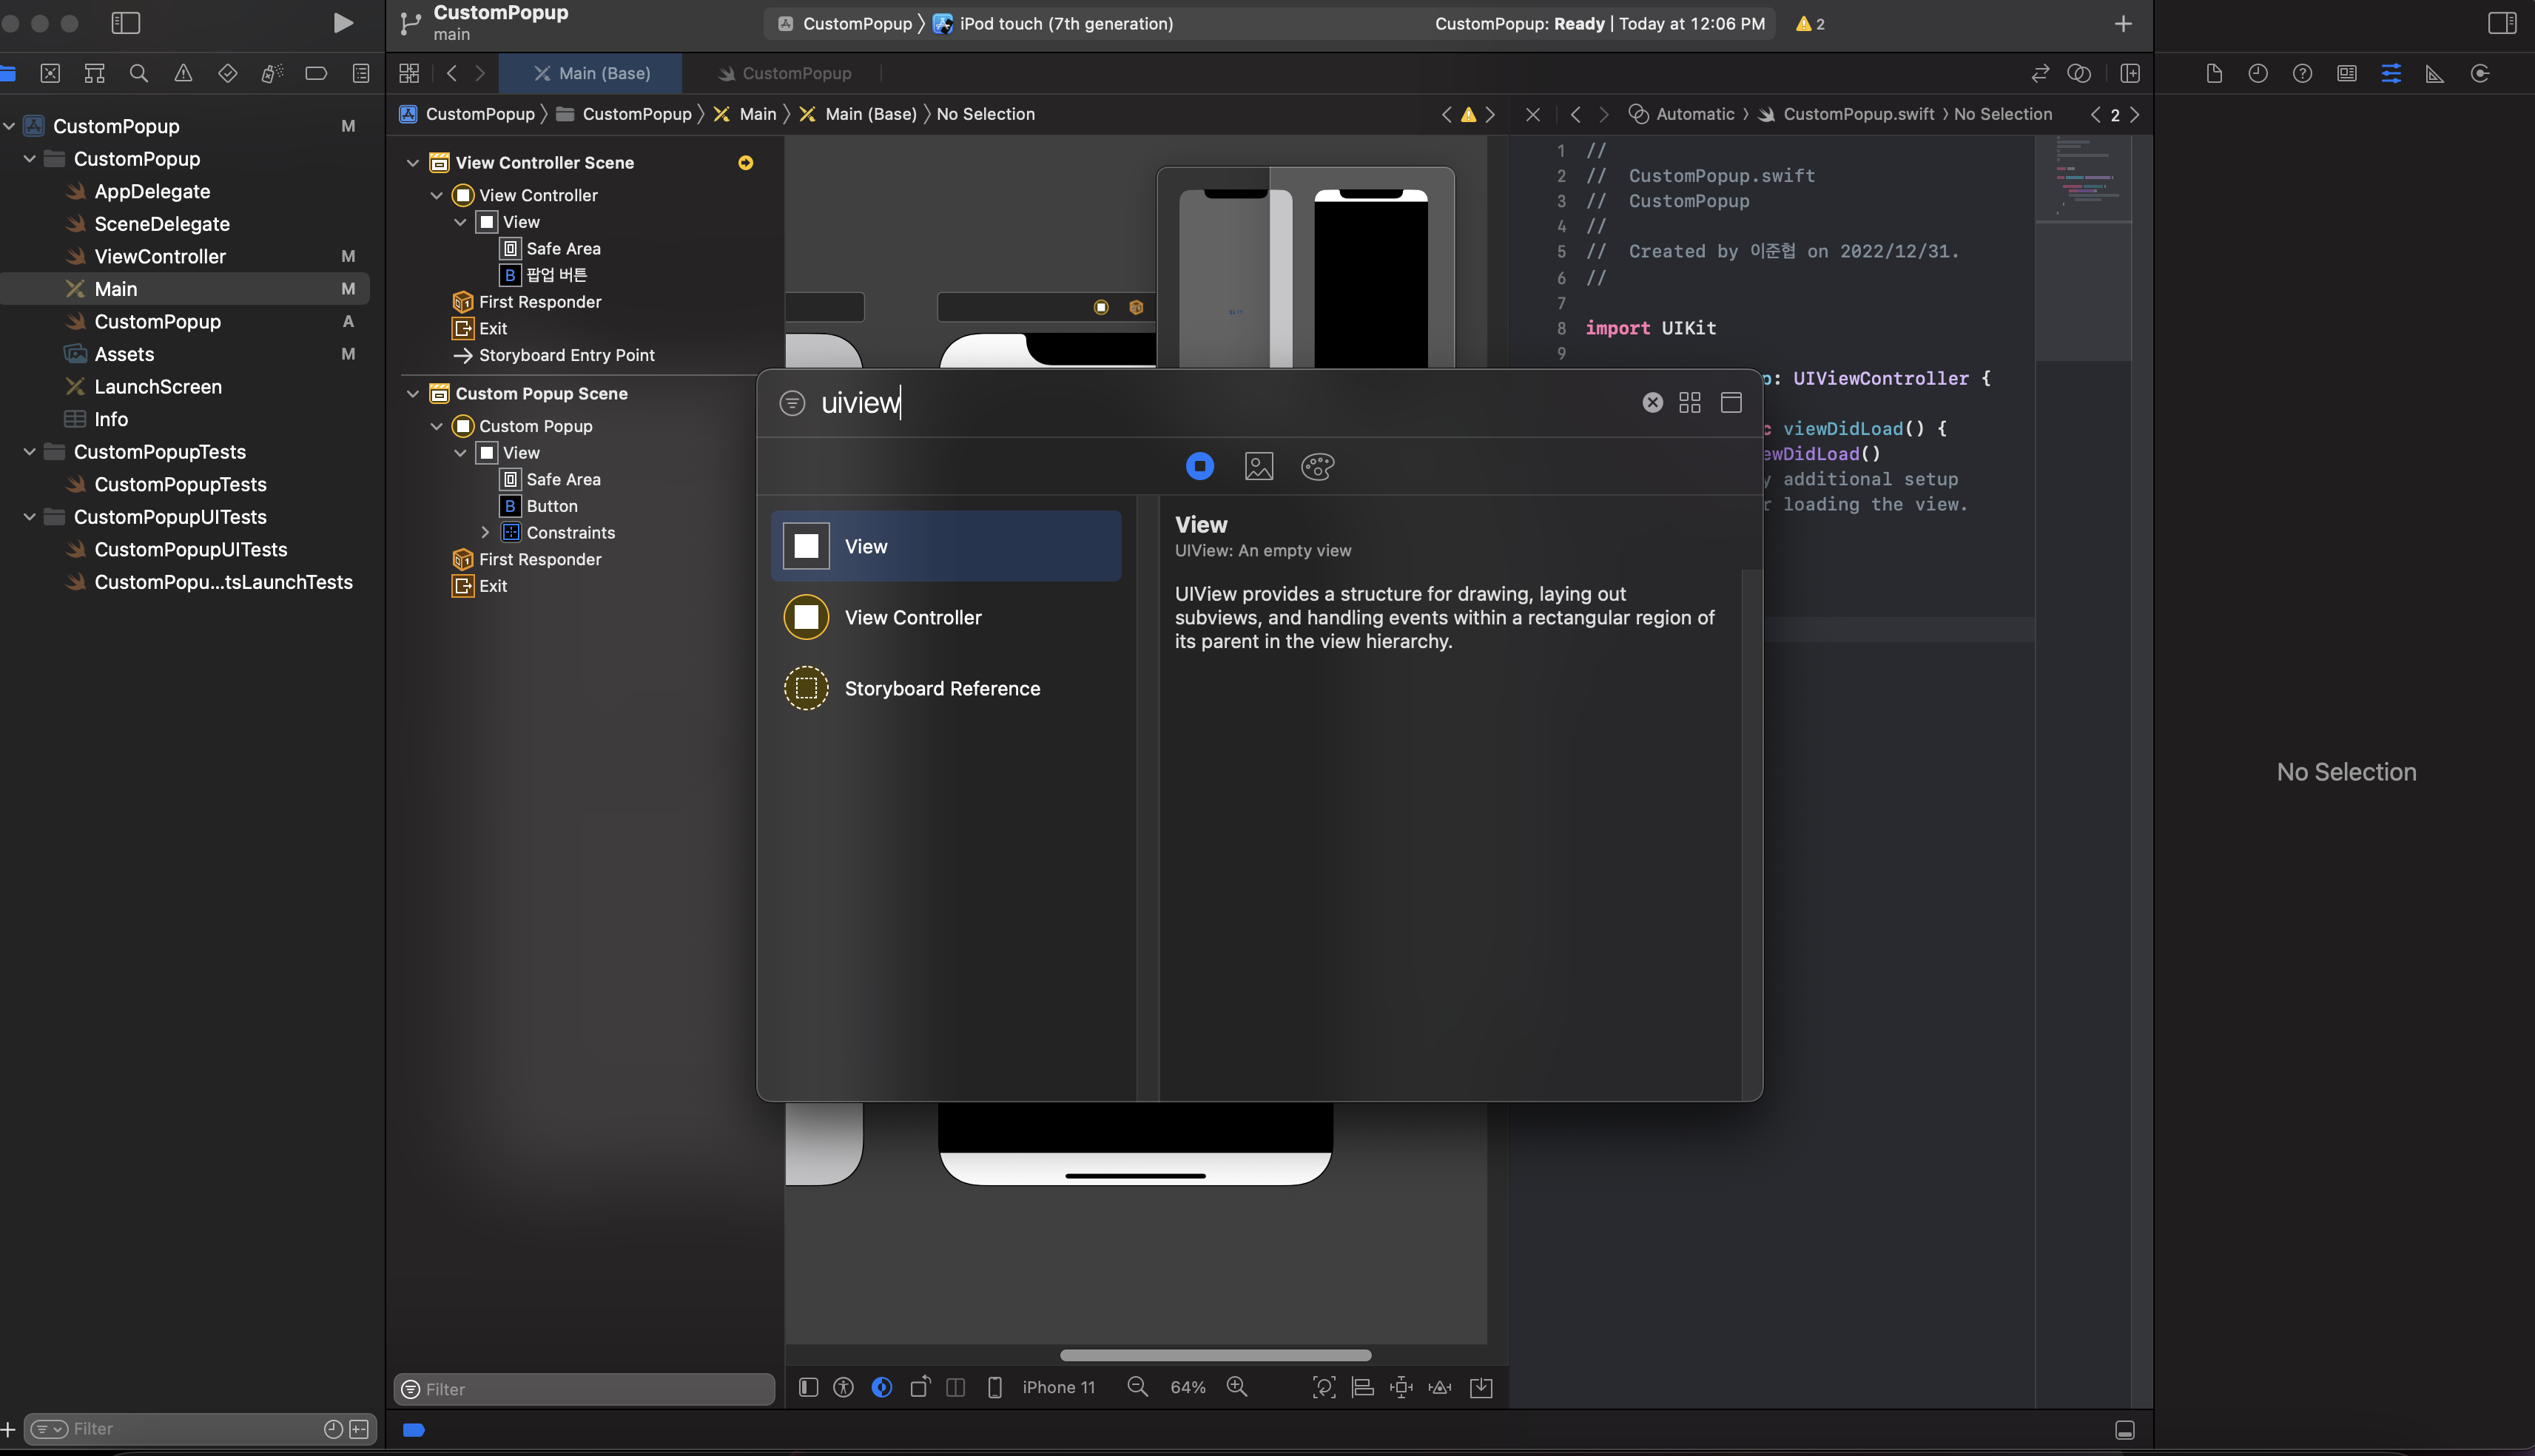This screenshot has height=1456, width=2535.
Task: Open the Size inspector ruler icon
Action: 2434,73
